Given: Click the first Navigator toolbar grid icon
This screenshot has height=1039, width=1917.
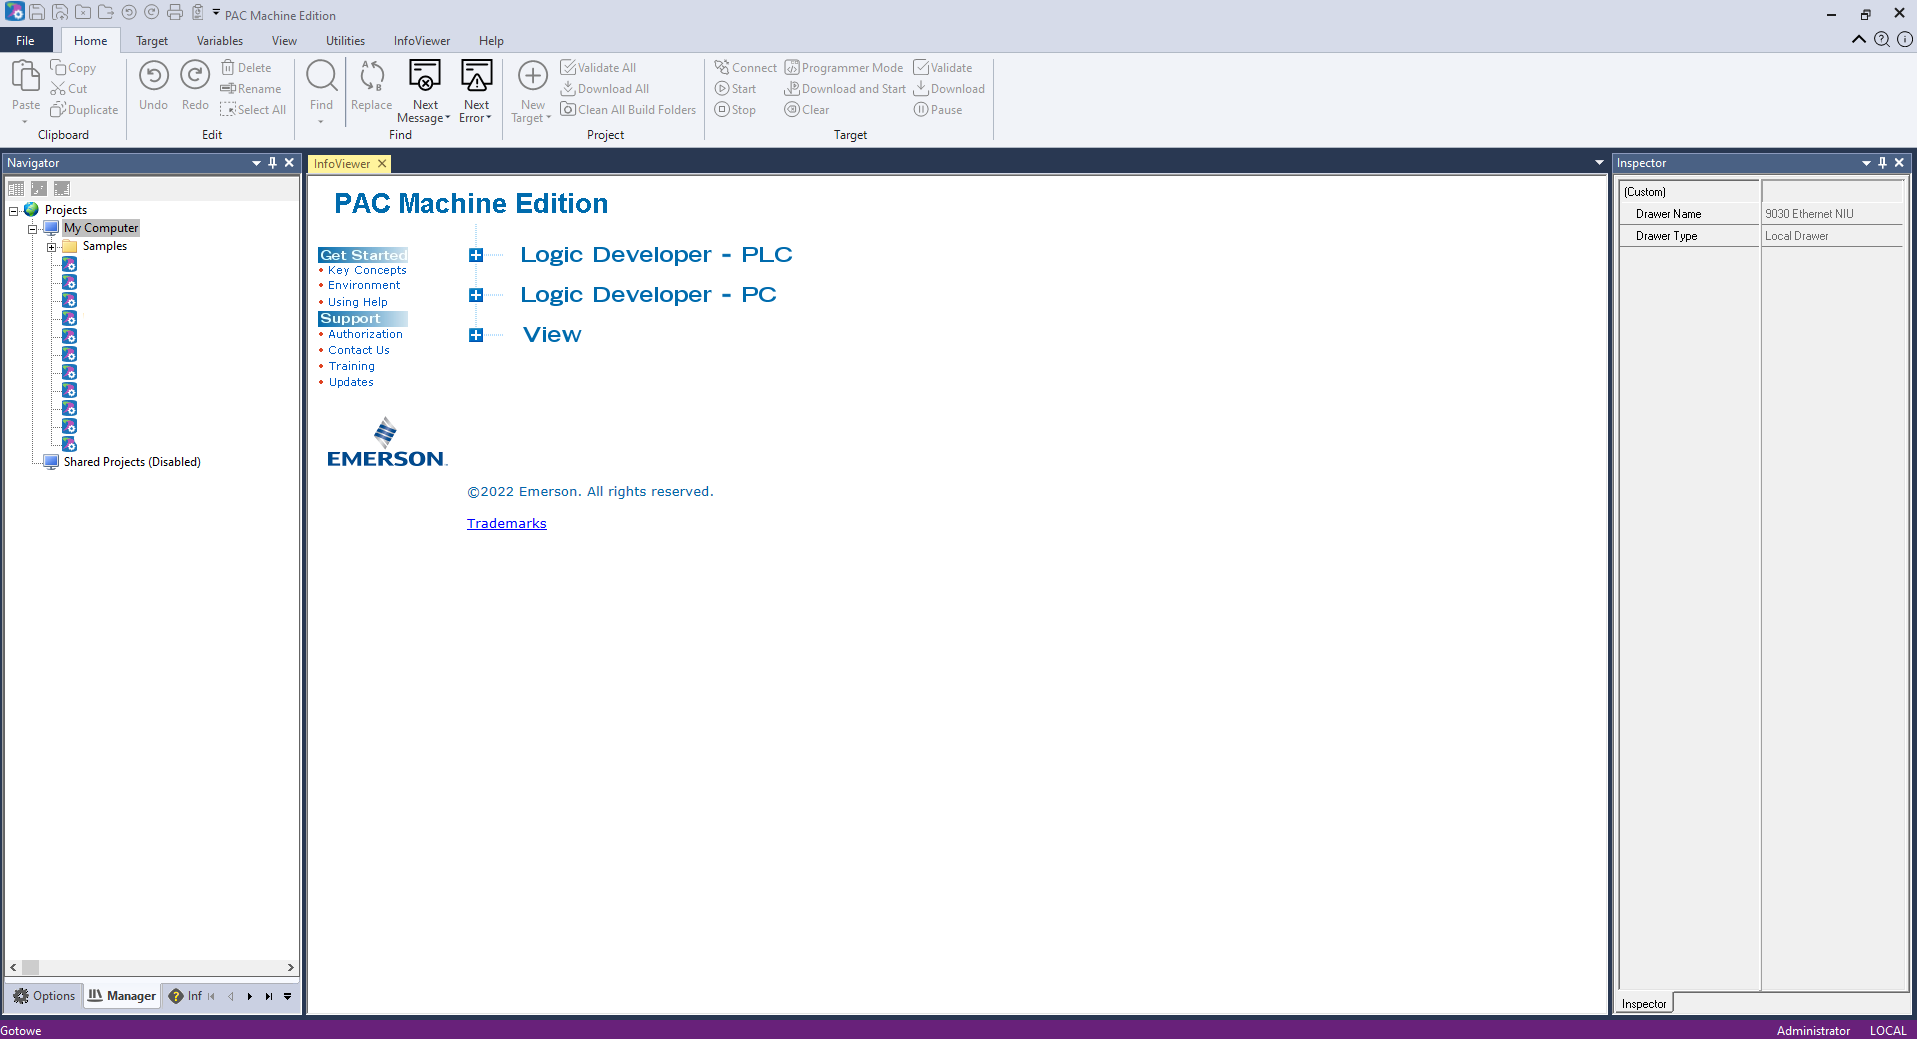Looking at the screenshot, I should (x=16, y=188).
